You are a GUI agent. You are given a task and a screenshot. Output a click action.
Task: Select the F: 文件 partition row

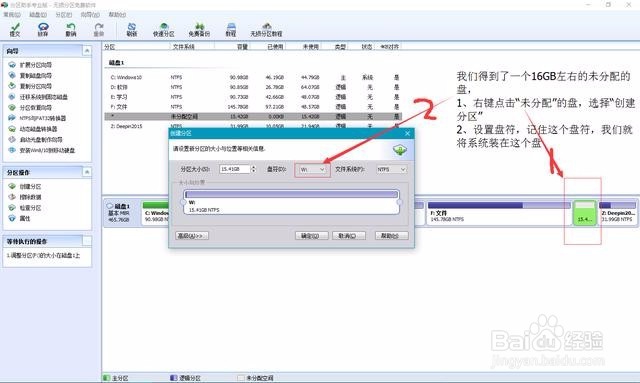coord(253,107)
